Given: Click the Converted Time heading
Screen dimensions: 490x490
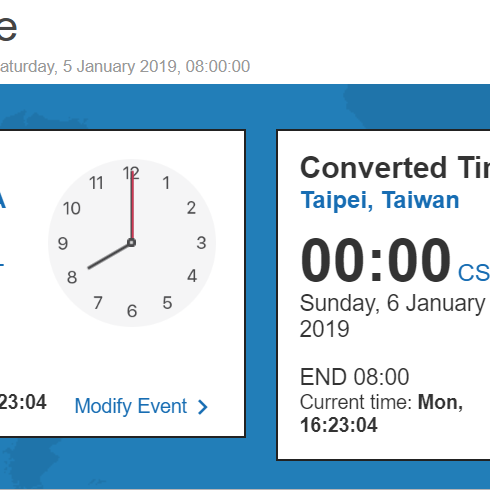Looking at the screenshot, I should pos(395,168).
